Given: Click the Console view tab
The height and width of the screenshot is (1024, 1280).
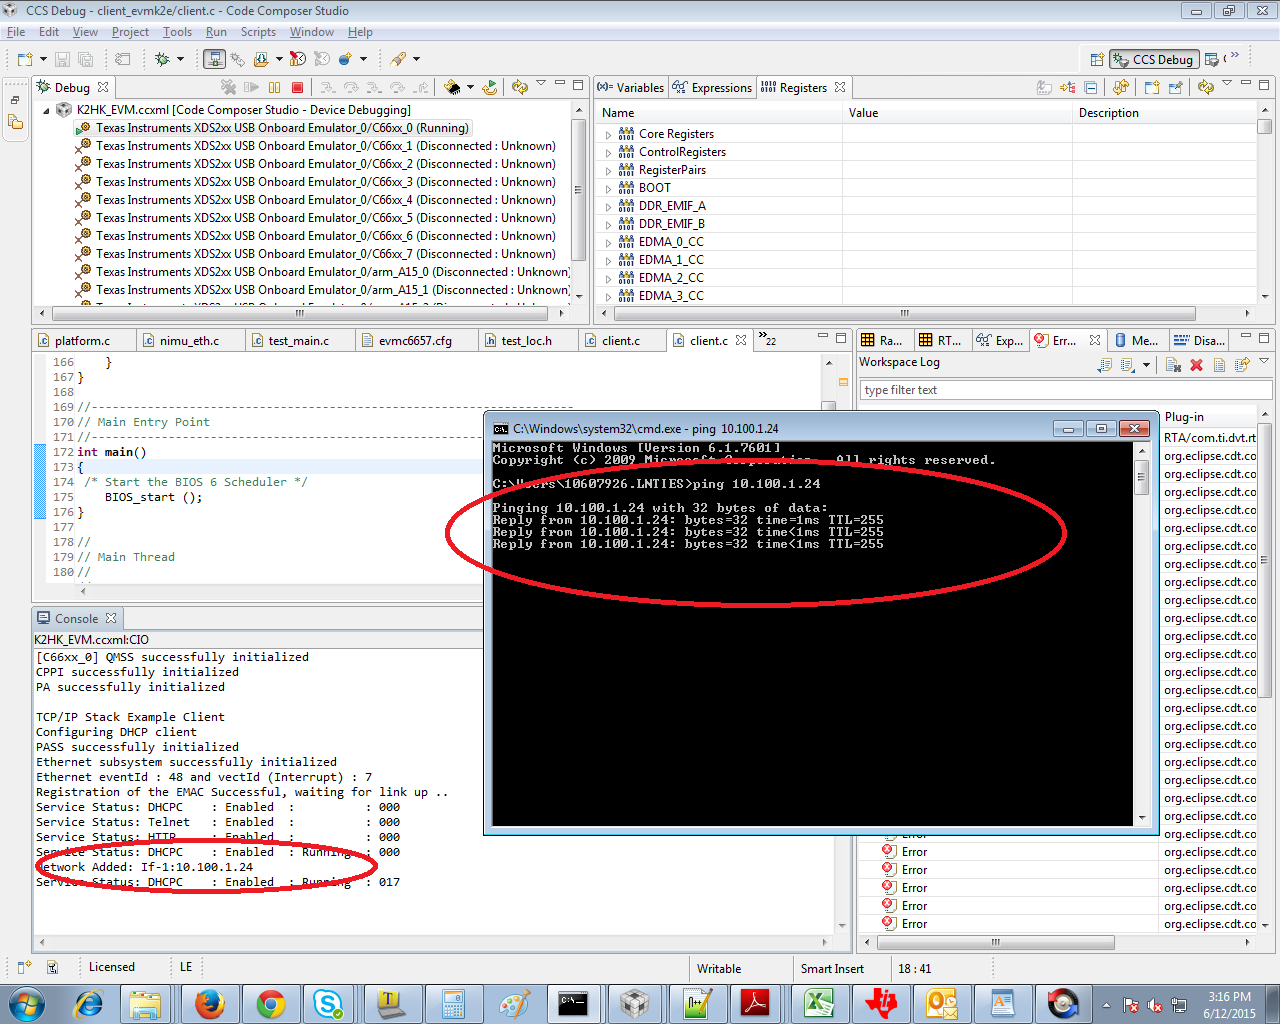Looking at the screenshot, I should pyautogui.click(x=77, y=619).
